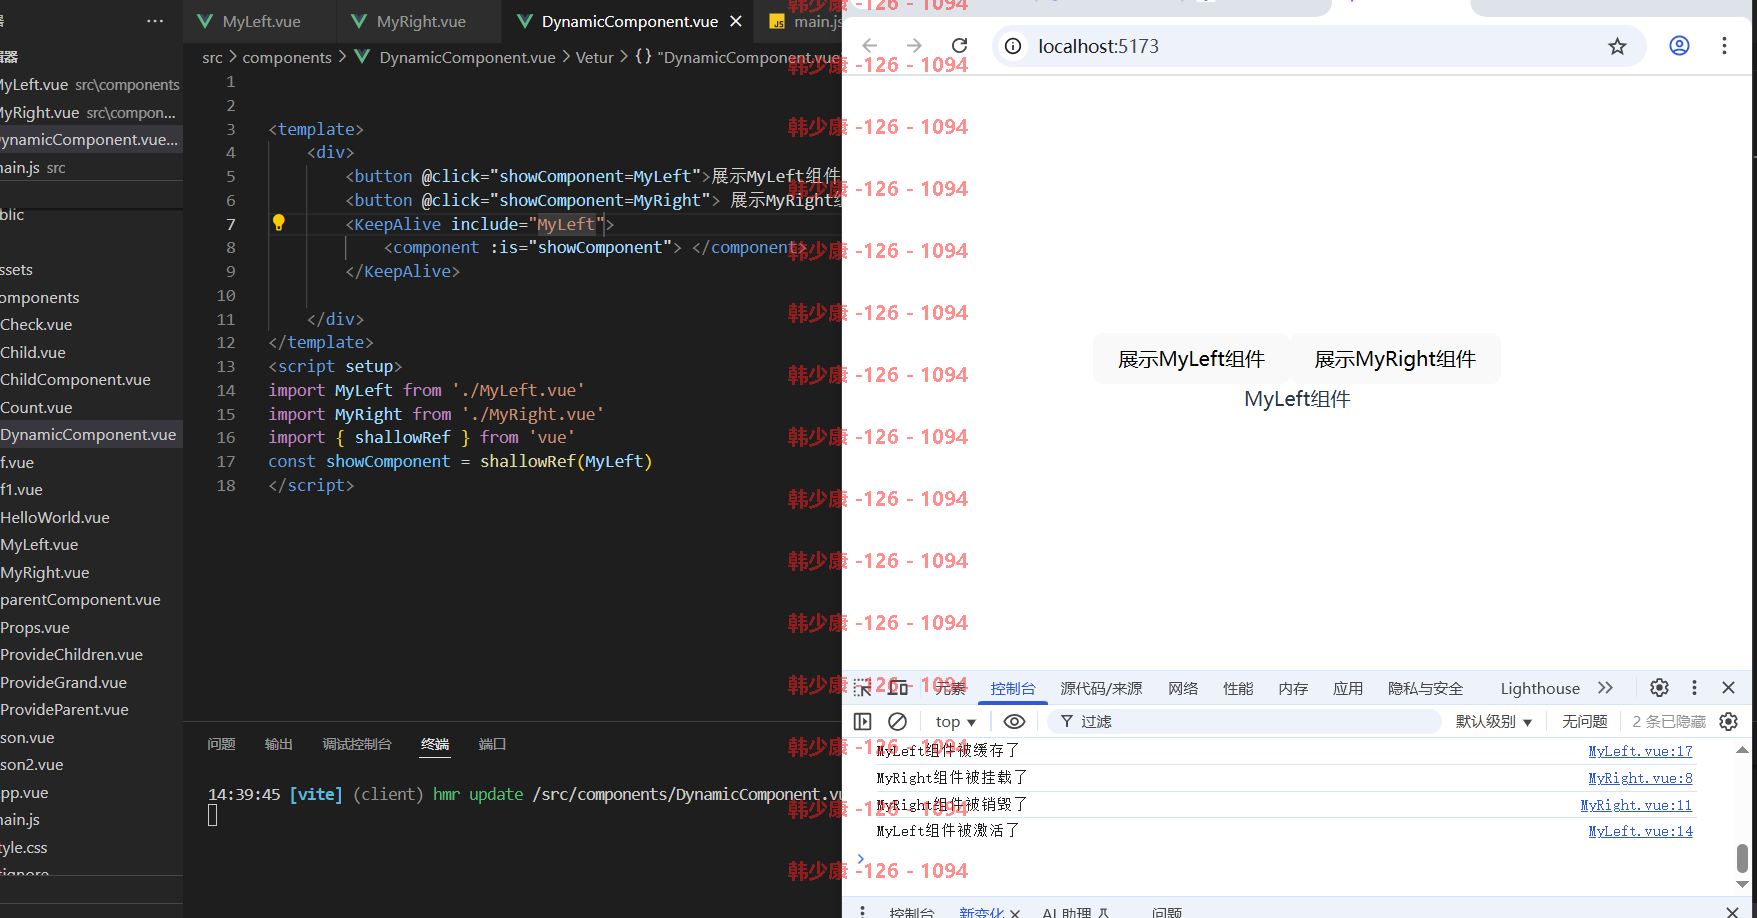Select the 终端 terminal panel tab
Viewport: 1757px width, 918px height.
(x=435, y=744)
